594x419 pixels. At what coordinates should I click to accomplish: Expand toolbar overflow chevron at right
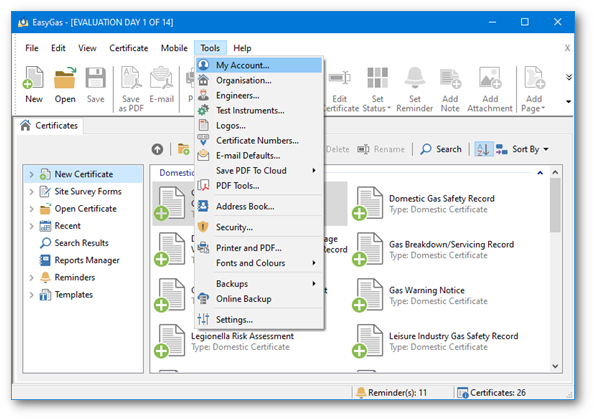(x=569, y=77)
